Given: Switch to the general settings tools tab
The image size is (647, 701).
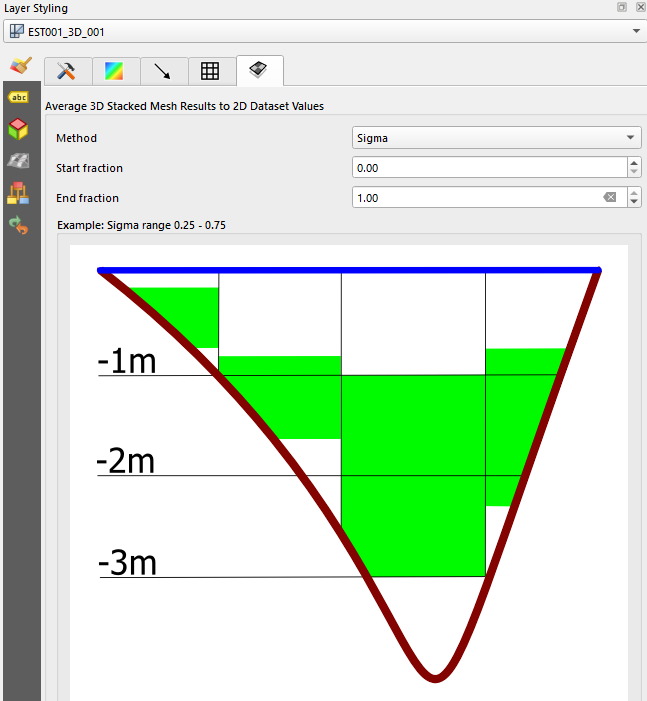Looking at the screenshot, I should pyautogui.click(x=67, y=71).
